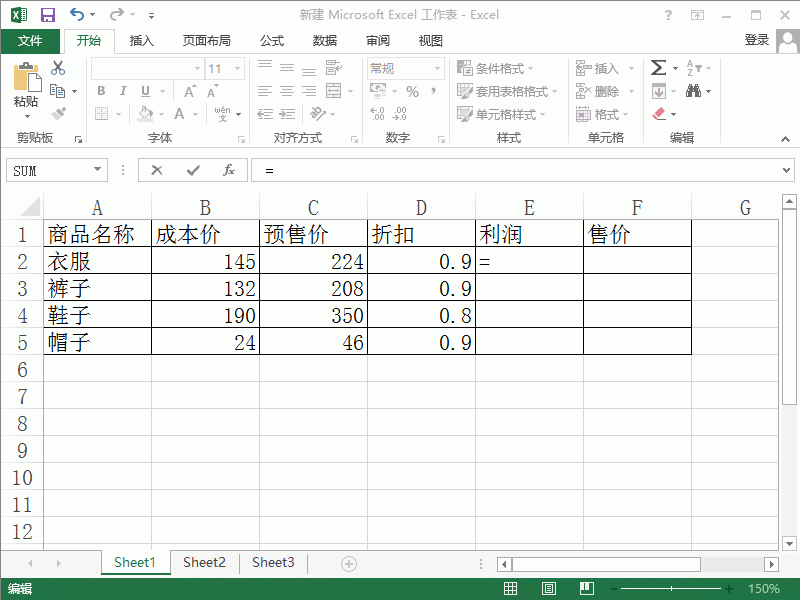Screen dimensions: 800x600
Task: Click the Insert Function fx icon
Action: click(229, 170)
